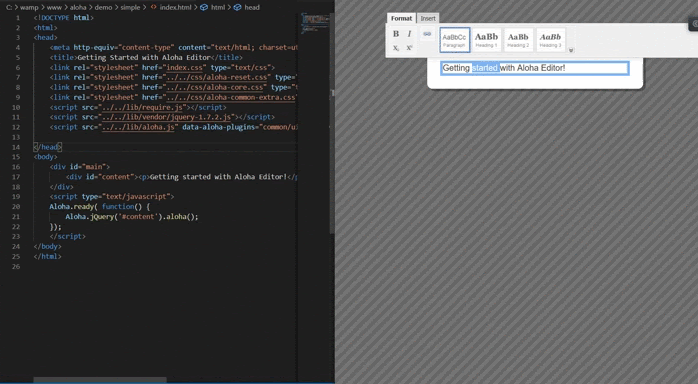Switch to the Format tab
This screenshot has width=698, height=384.
point(401,18)
